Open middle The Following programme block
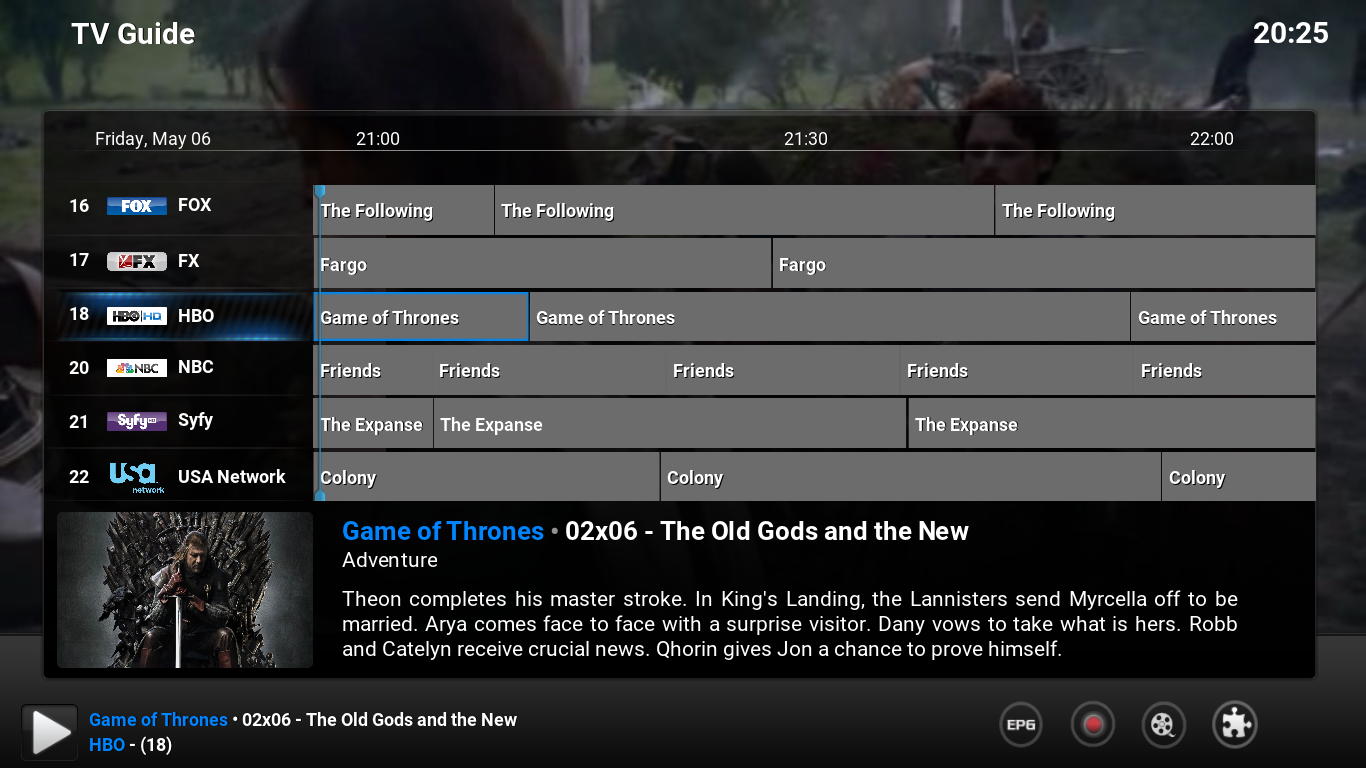The height and width of the screenshot is (768, 1366). tap(744, 210)
